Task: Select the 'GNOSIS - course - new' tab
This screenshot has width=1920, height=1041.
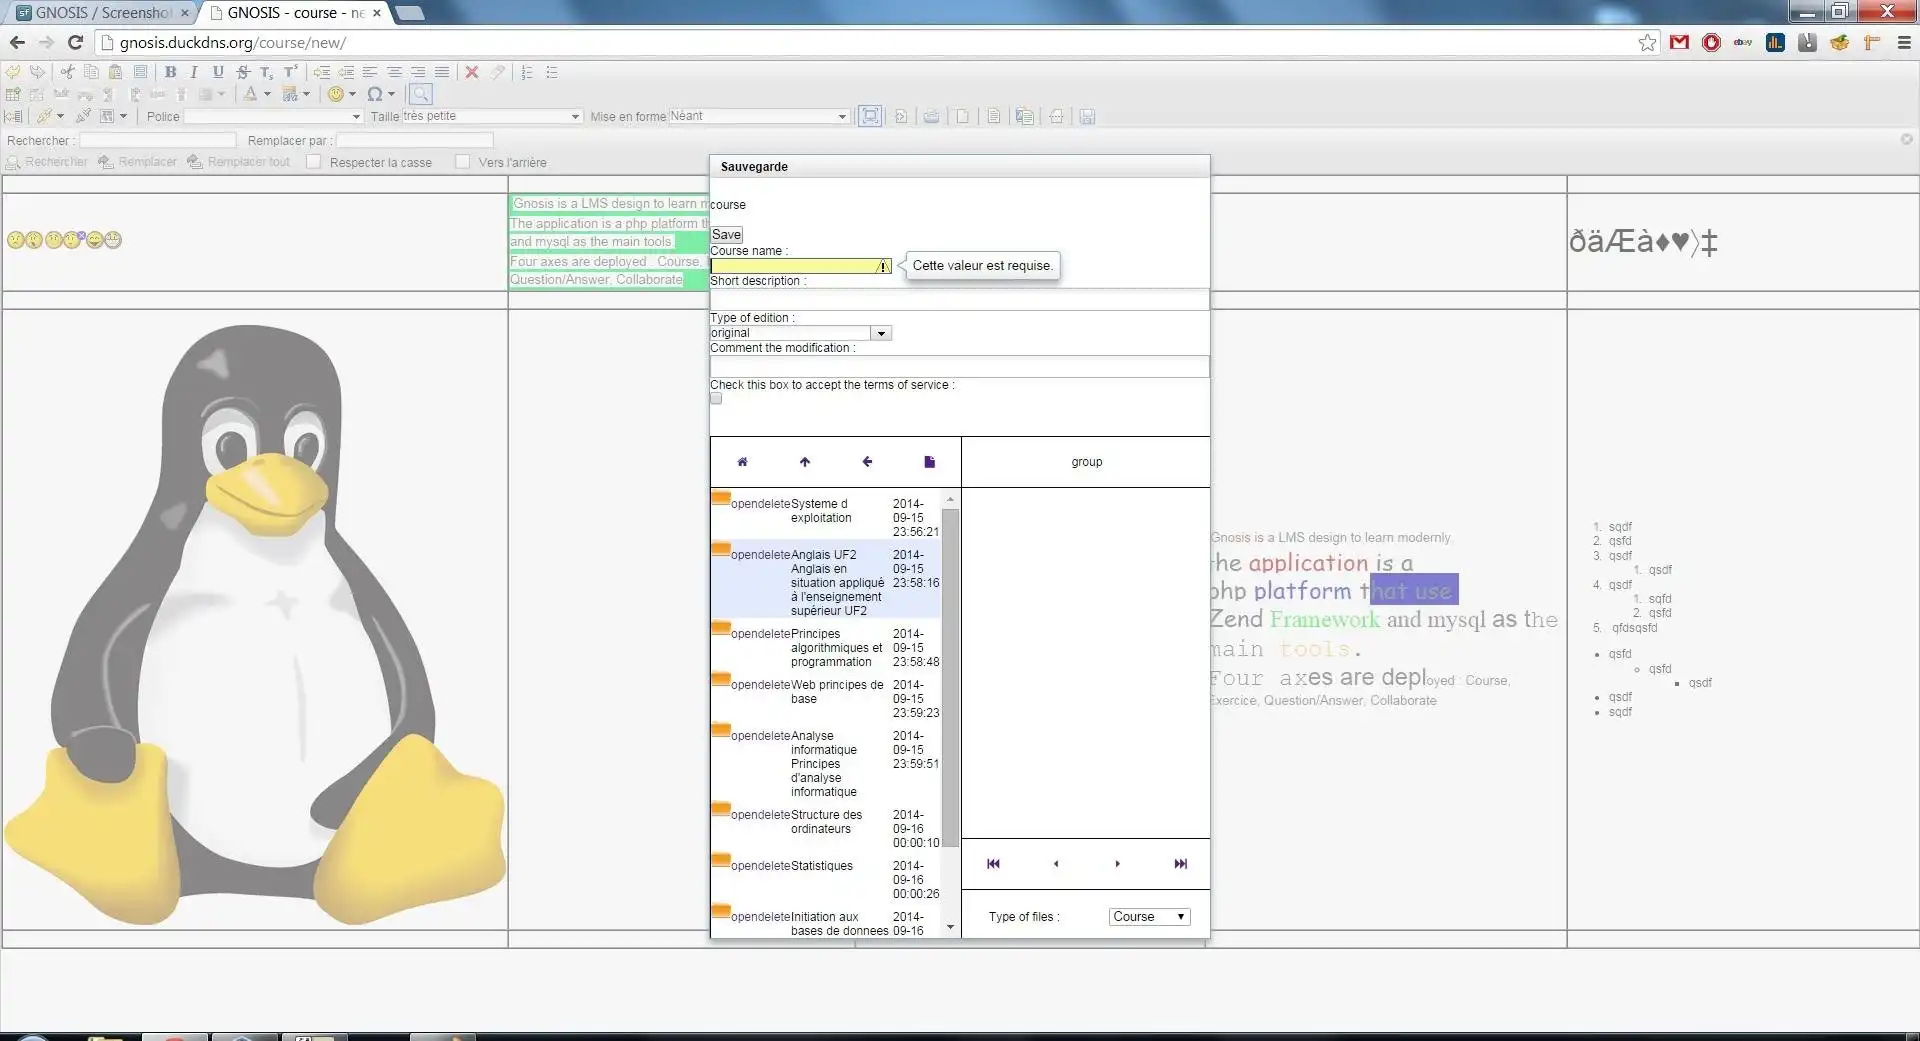Action: (x=294, y=13)
